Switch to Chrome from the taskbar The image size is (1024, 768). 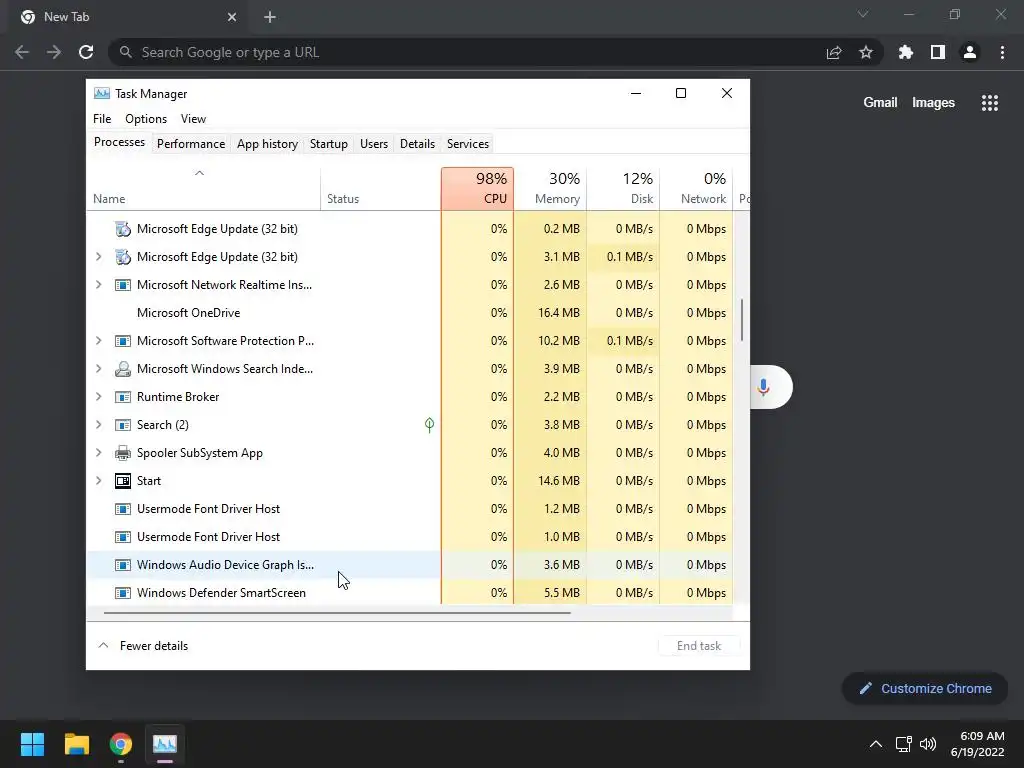coord(121,744)
